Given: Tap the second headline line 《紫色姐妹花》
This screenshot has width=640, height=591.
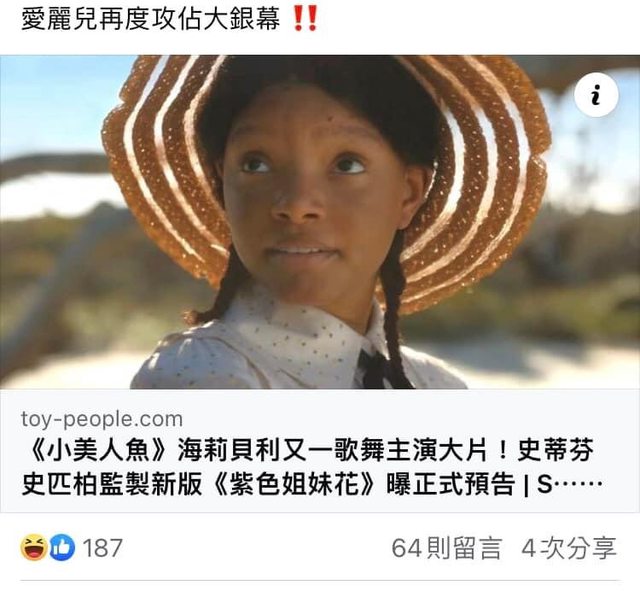Looking at the screenshot, I should click(293, 484).
